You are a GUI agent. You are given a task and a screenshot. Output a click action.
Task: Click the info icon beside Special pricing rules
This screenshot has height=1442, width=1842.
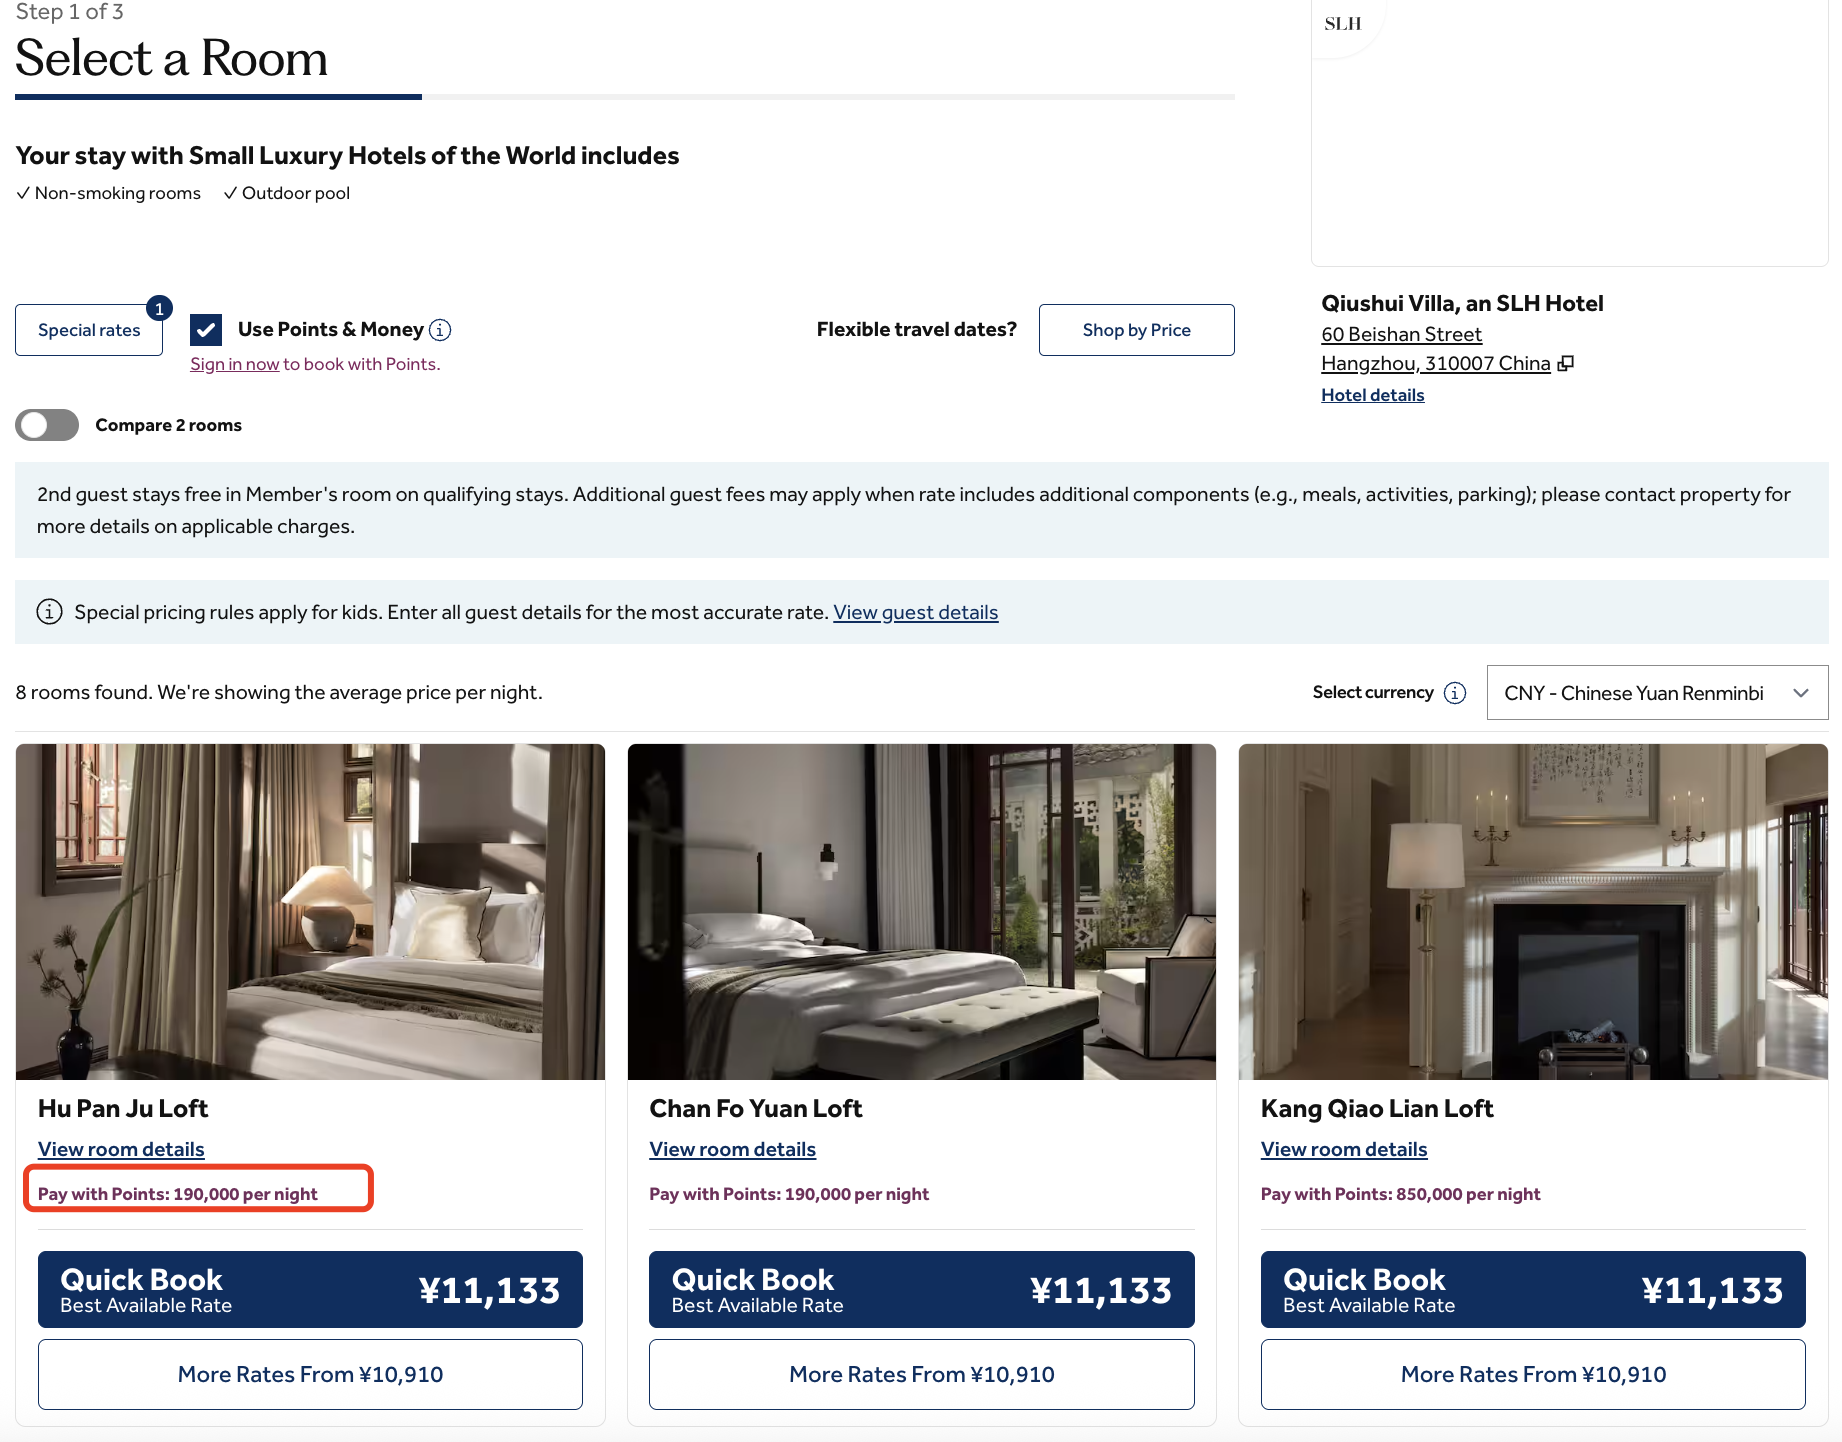point(50,612)
